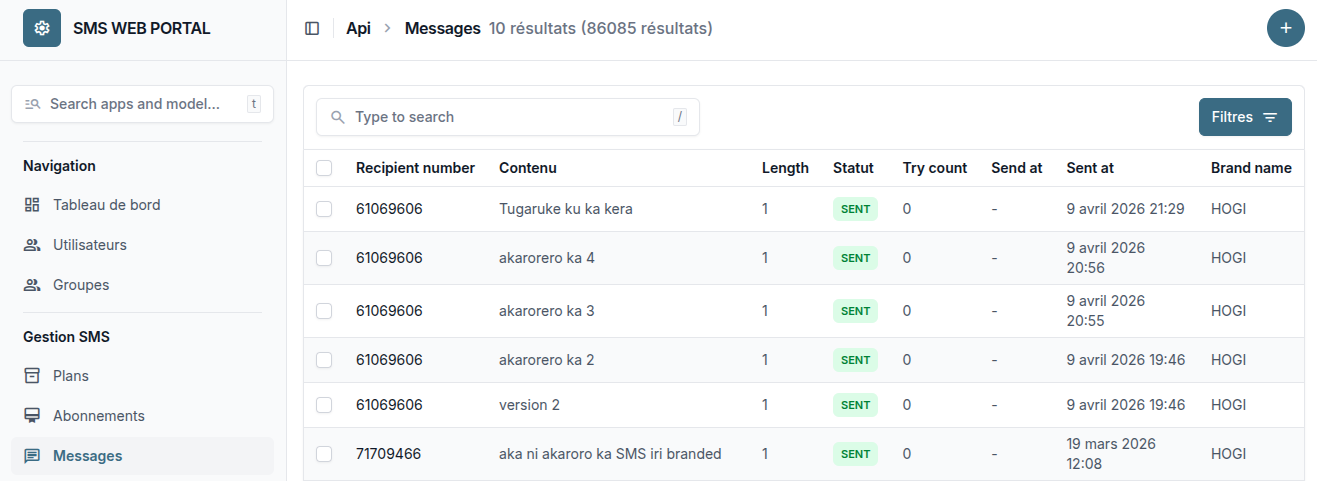
Task: Click the SMS Web Portal gear logo
Action: [42, 28]
